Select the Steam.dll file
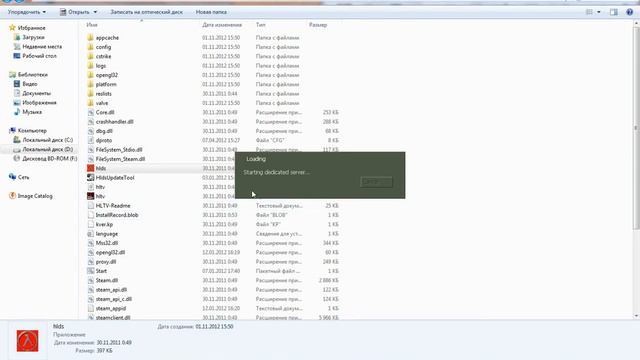This screenshot has width=640, height=360. click(107, 280)
